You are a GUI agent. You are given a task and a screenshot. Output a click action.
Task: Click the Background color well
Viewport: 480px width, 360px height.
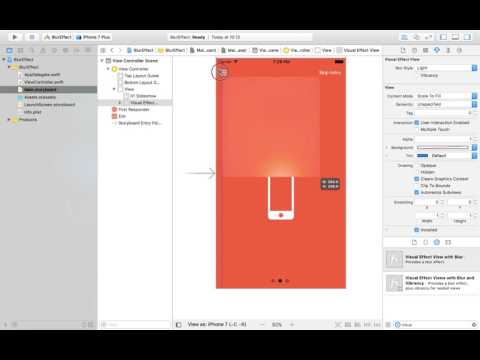point(443,147)
